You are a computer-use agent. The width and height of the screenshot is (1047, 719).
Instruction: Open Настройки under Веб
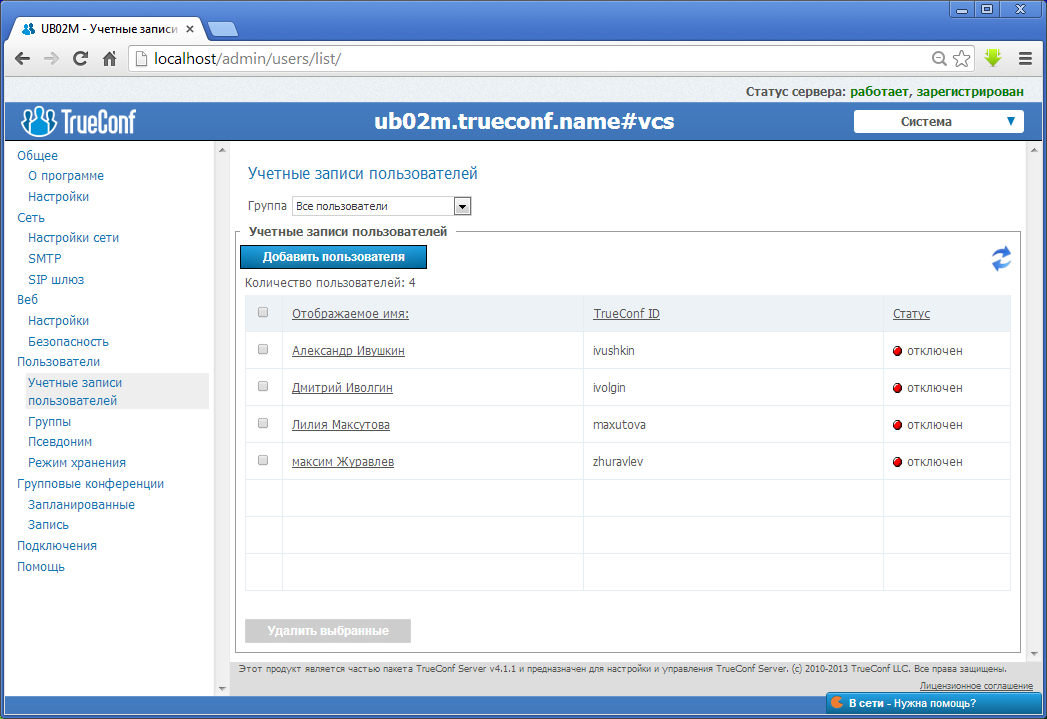point(58,321)
